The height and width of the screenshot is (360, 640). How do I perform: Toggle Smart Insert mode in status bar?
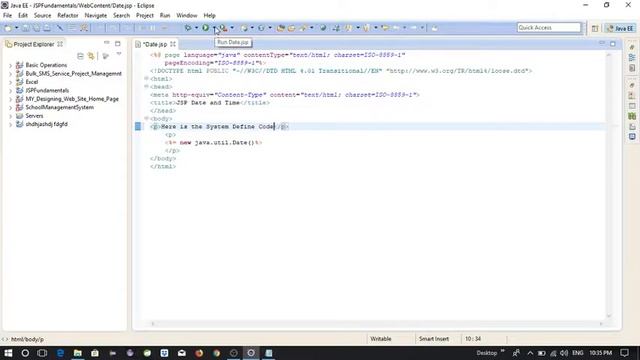pos(433,339)
